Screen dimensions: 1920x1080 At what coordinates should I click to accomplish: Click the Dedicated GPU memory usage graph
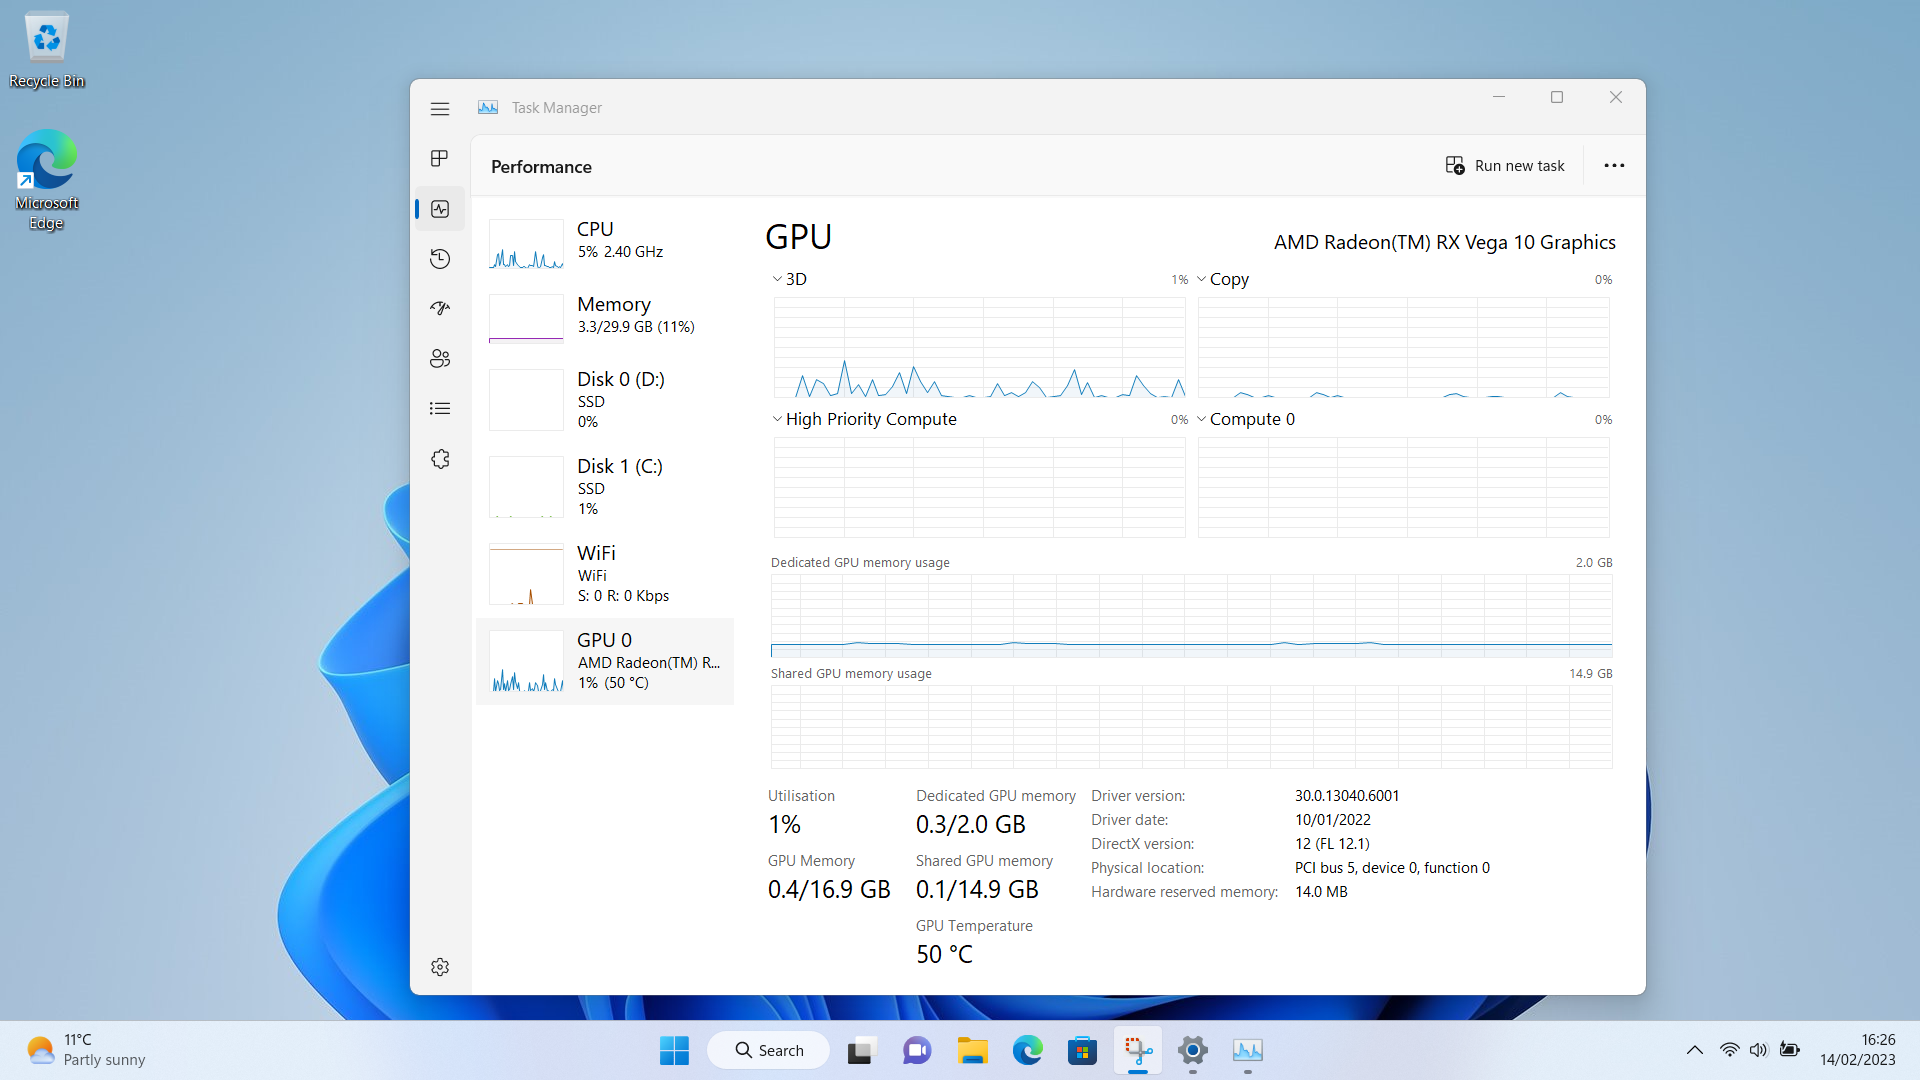pos(1192,615)
